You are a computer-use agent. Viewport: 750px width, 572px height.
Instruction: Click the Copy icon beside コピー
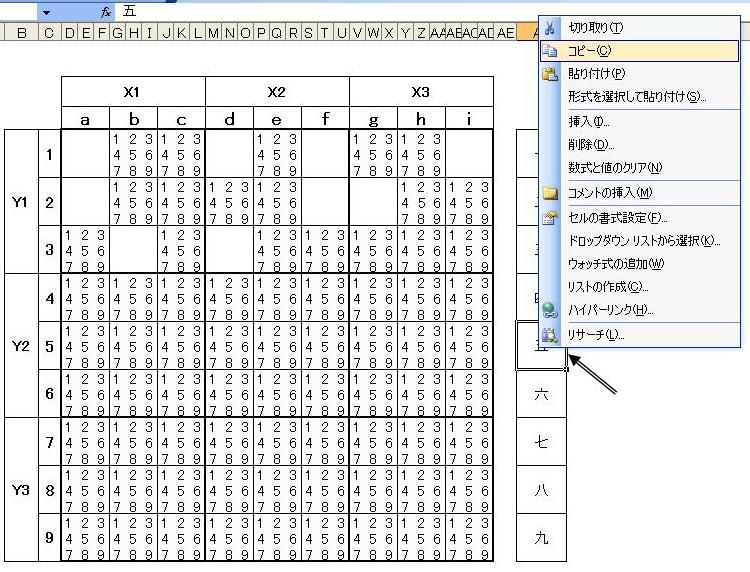point(549,51)
